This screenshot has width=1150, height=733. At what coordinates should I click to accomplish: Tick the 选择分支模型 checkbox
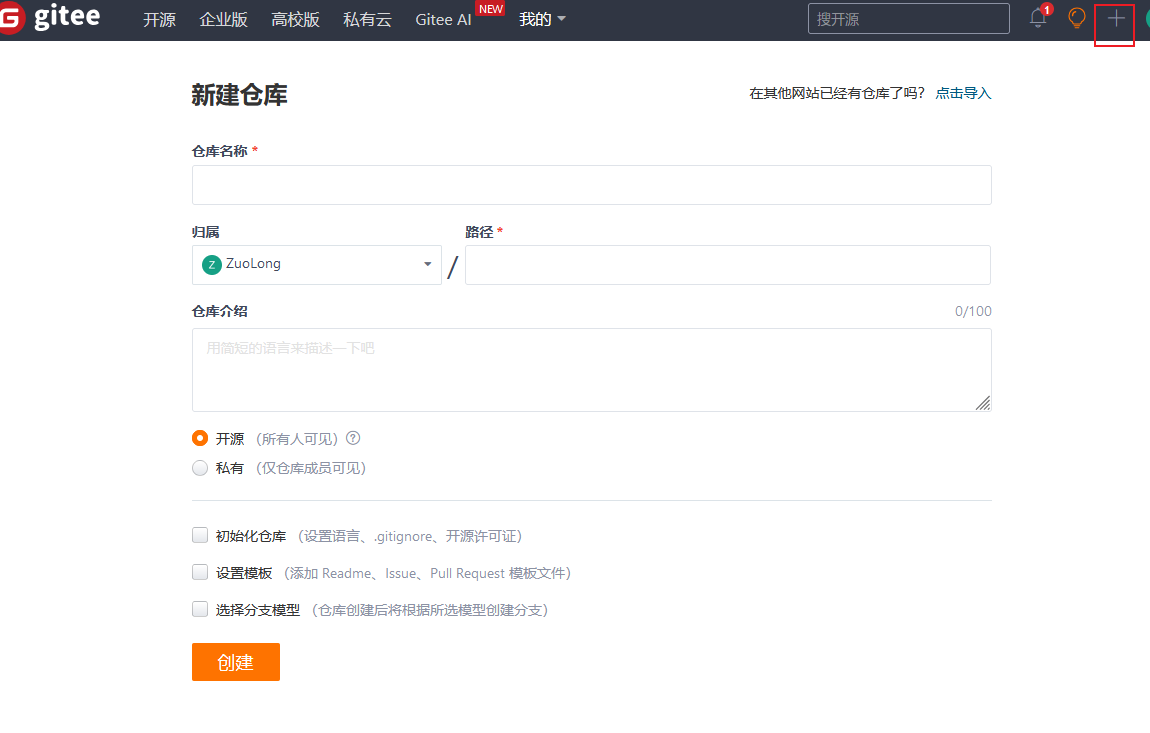tap(200, 609)
